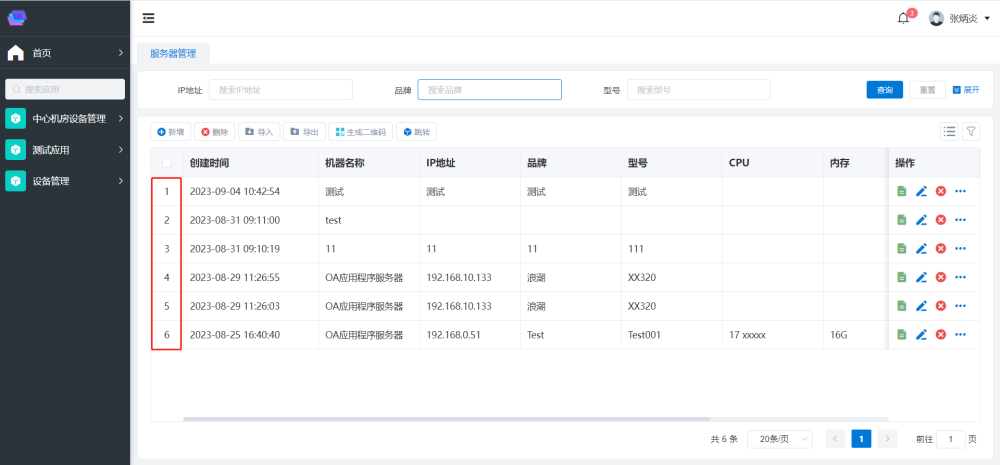Click the filter funnel icon above the table
The height and width of the screenshot is (465, 1000).
(971, 132)
